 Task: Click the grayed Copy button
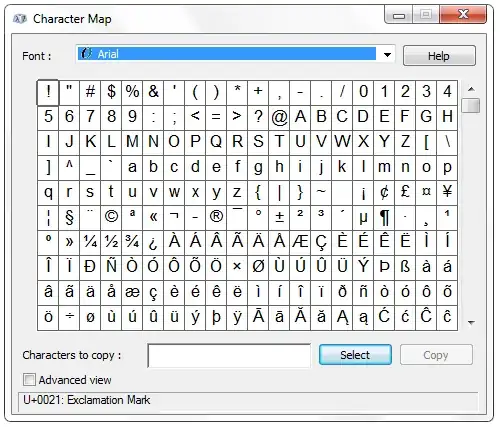[x=436, y=355]
